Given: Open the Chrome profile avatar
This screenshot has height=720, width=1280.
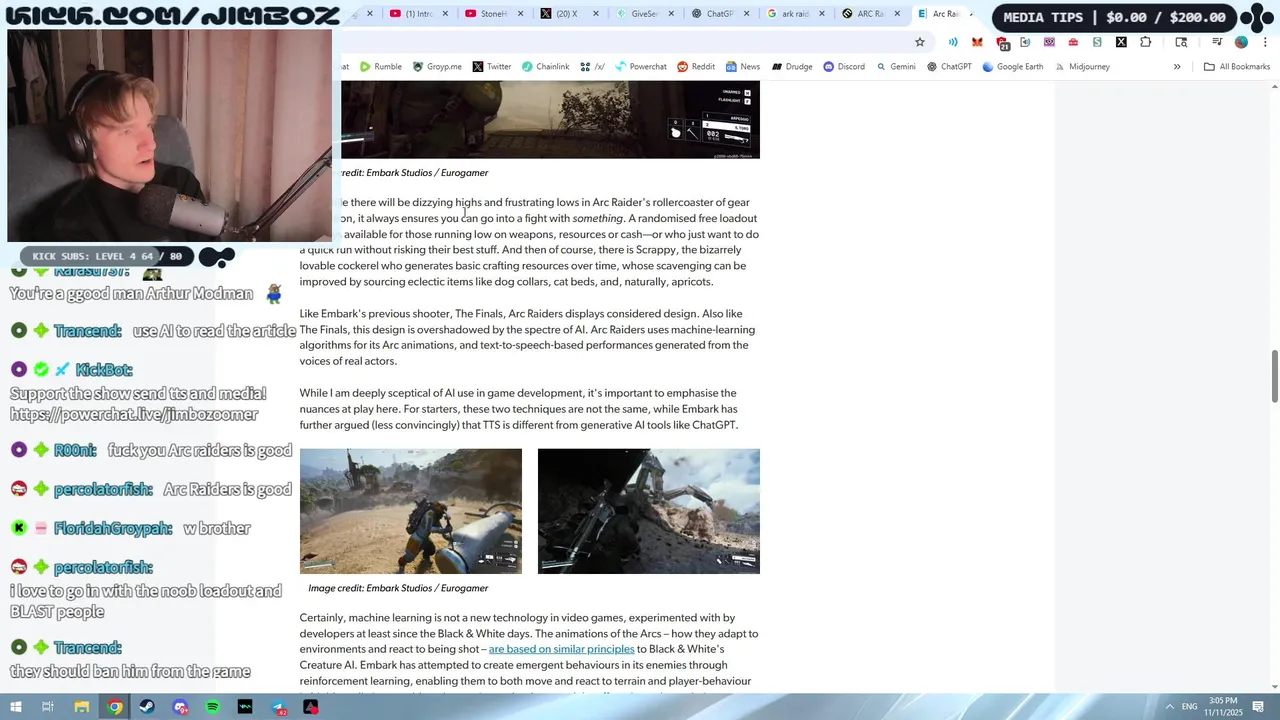Looking at the screenshot, I should click(1241, 42).
